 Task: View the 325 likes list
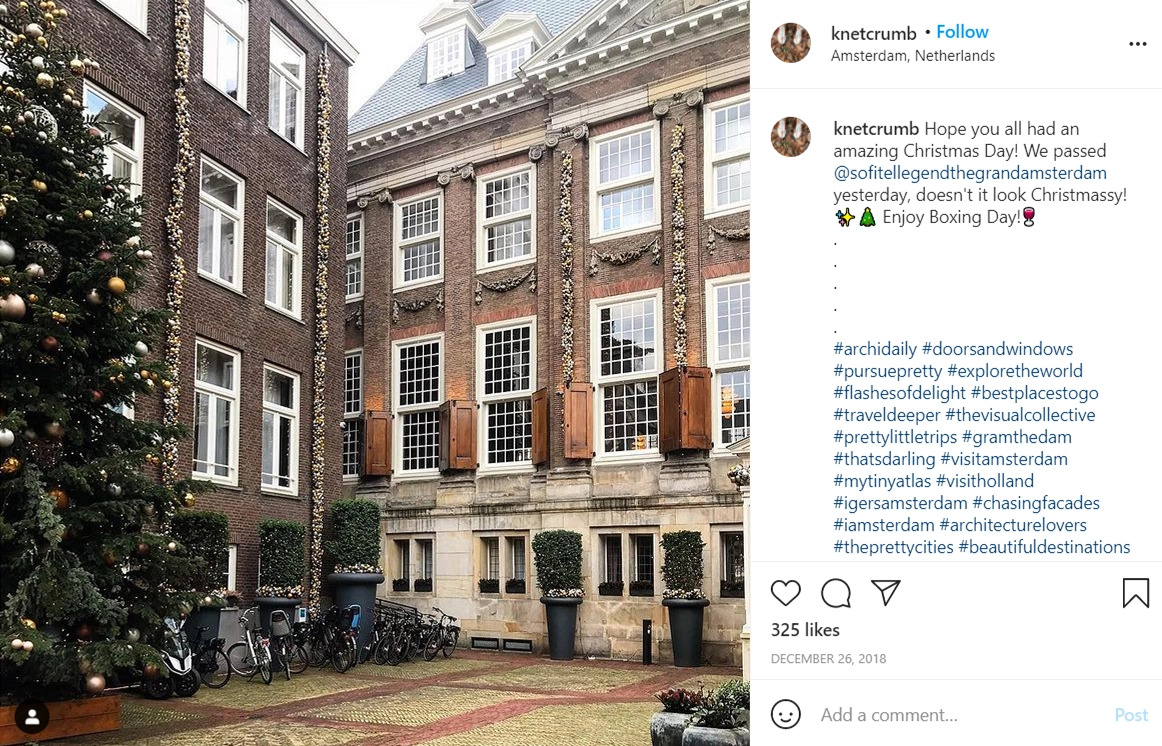pos(805,630)
